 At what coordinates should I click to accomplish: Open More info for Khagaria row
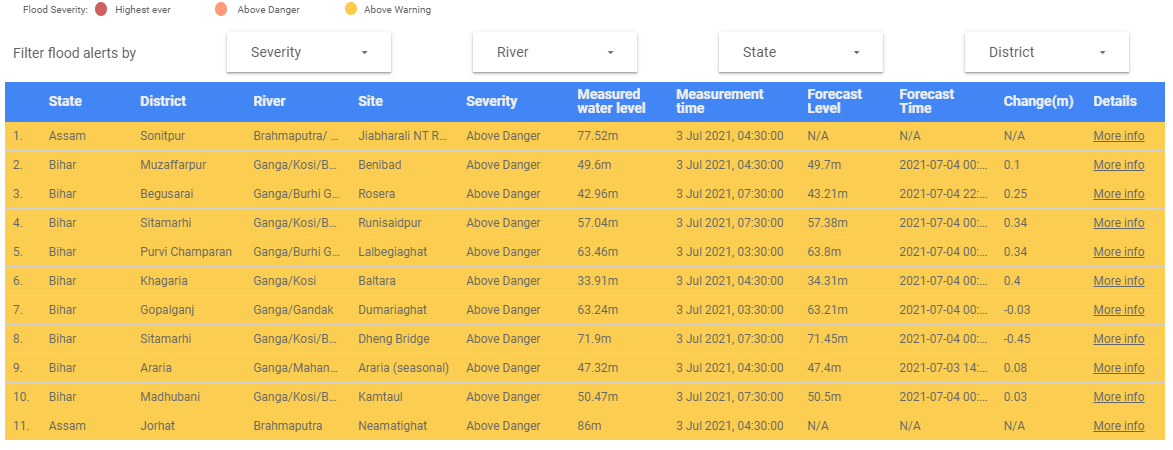(x=1118, y=281)
